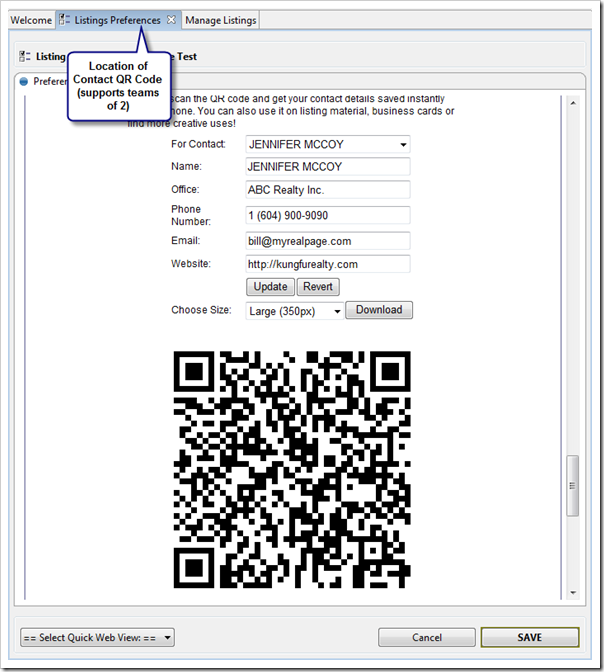Click the SAVE button
Screen dimensions: 604x672
coord(530,637)
